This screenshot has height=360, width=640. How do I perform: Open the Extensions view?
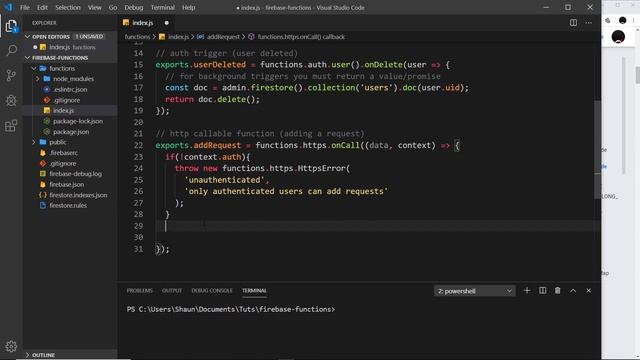tap(11, 125)
